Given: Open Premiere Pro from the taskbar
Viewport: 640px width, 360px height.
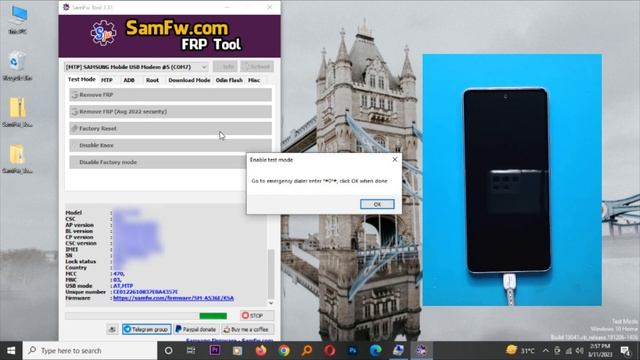Looking at the screenshot, I should (215, 350).
